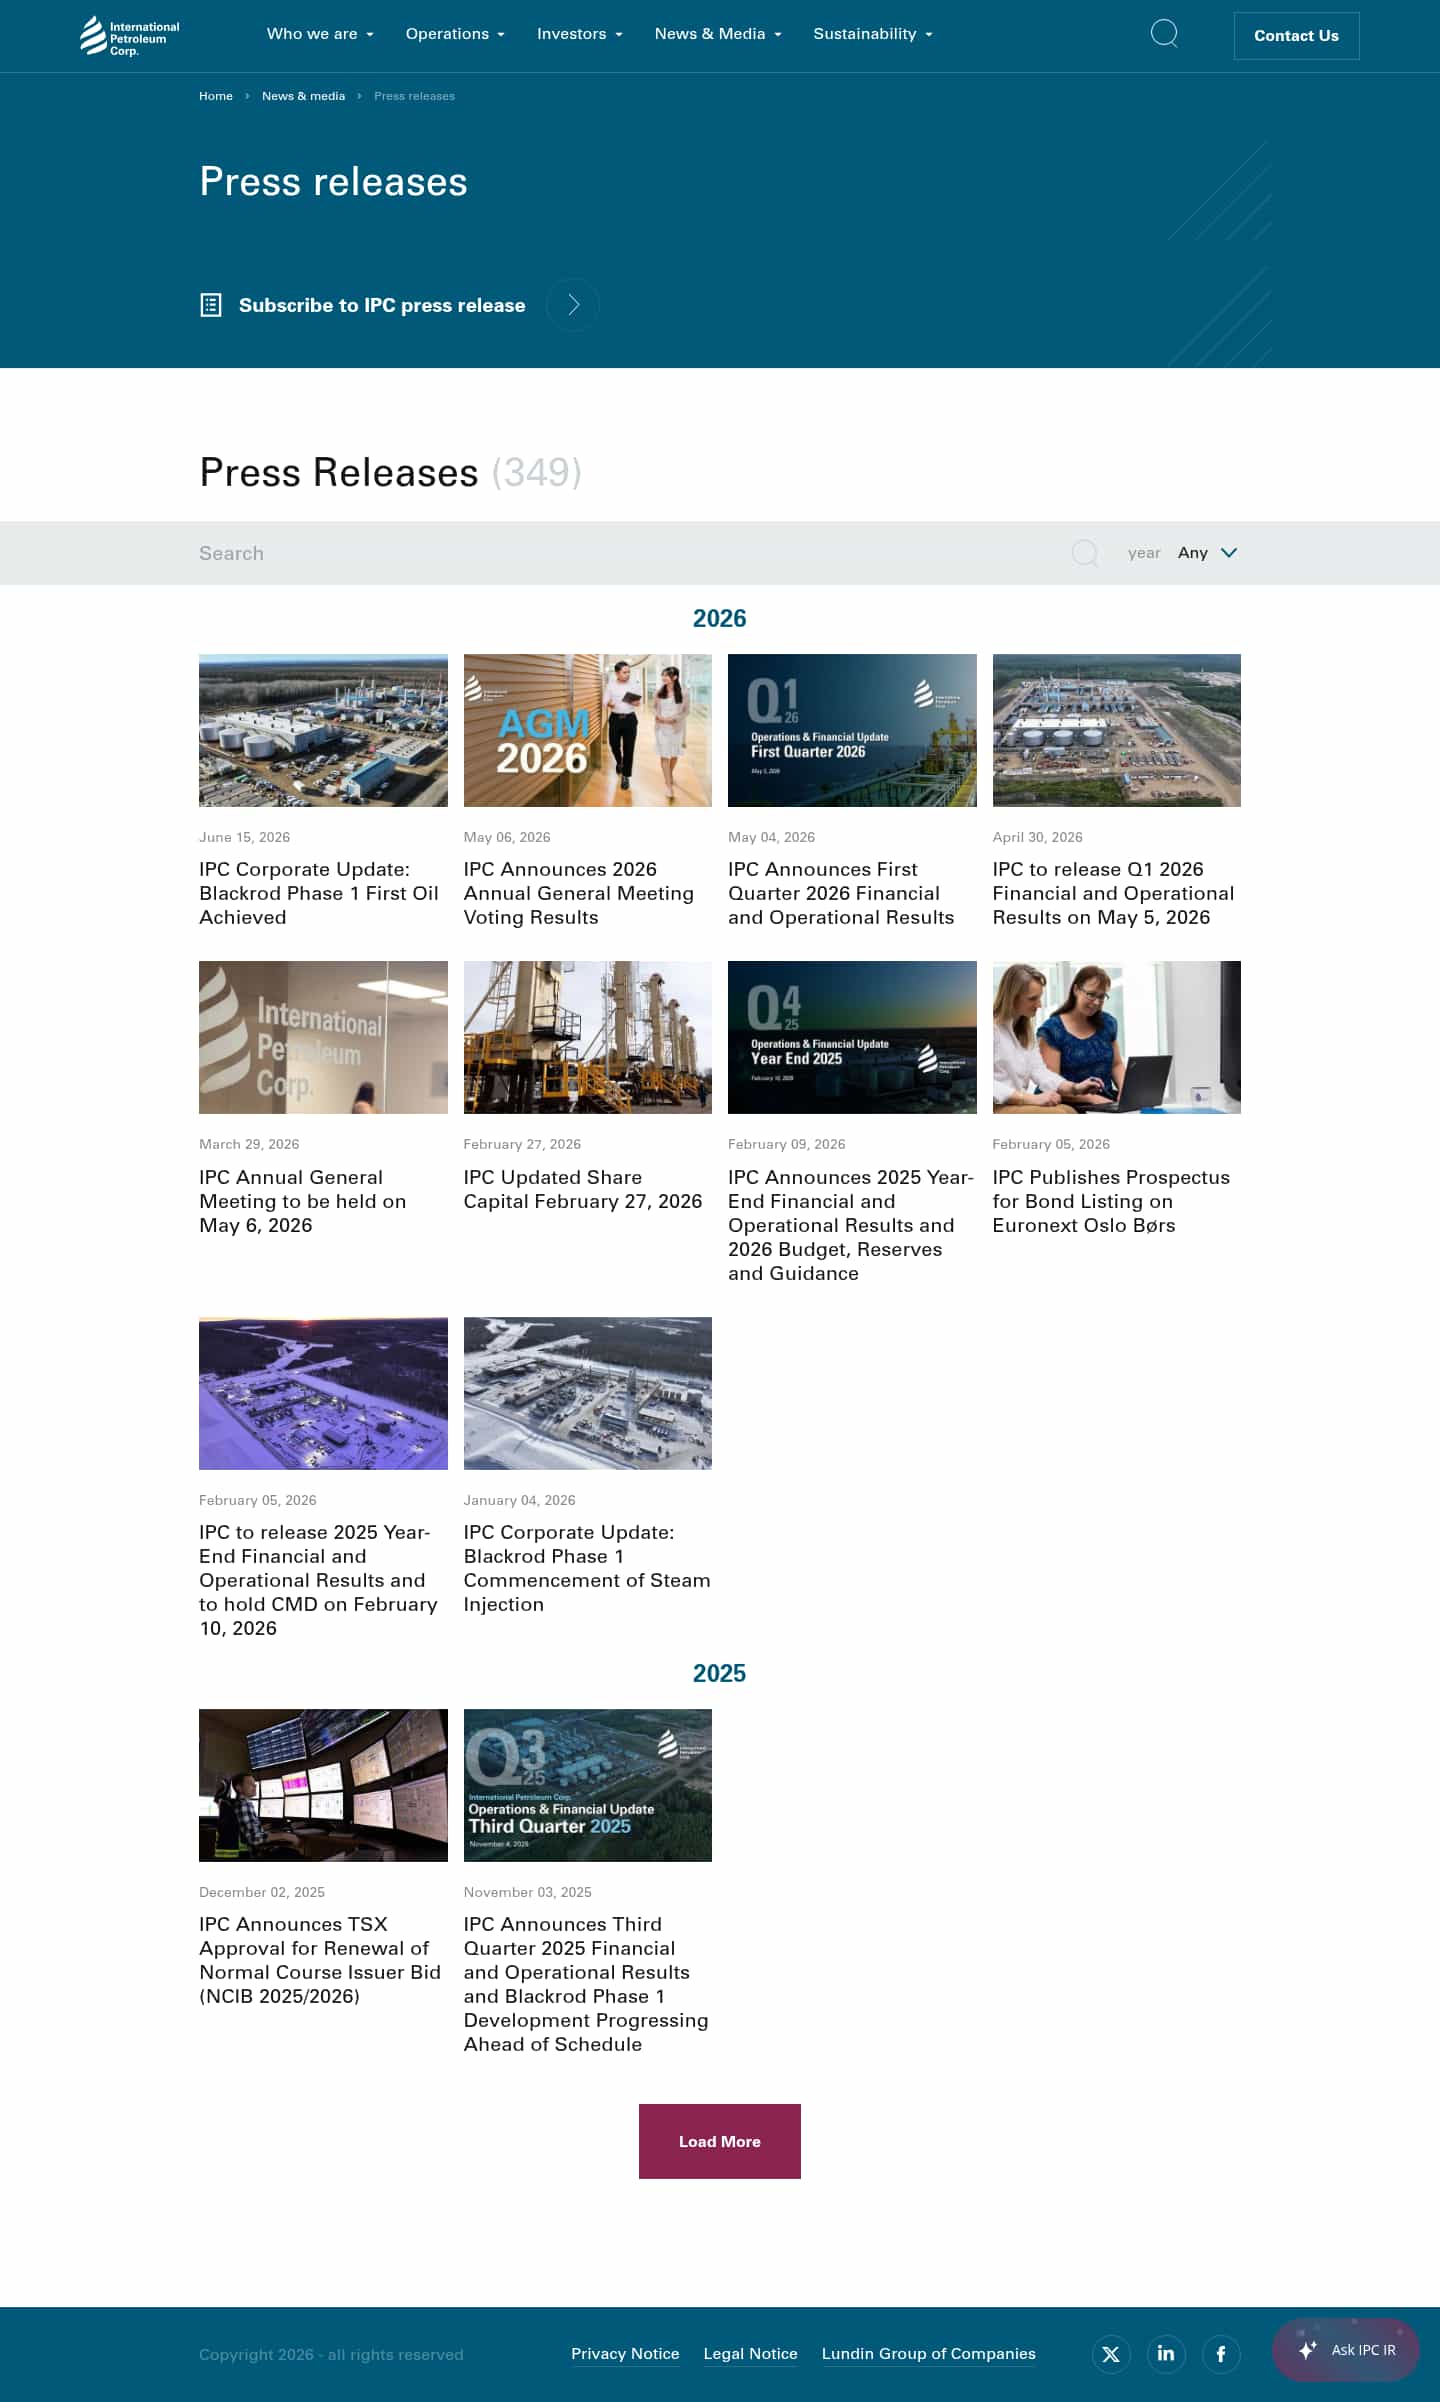Open 'IPC to release 2025 Year-End Financial' headline
The width and height of the screenshot is (1440, 2402).
[x=319, y=1580]
